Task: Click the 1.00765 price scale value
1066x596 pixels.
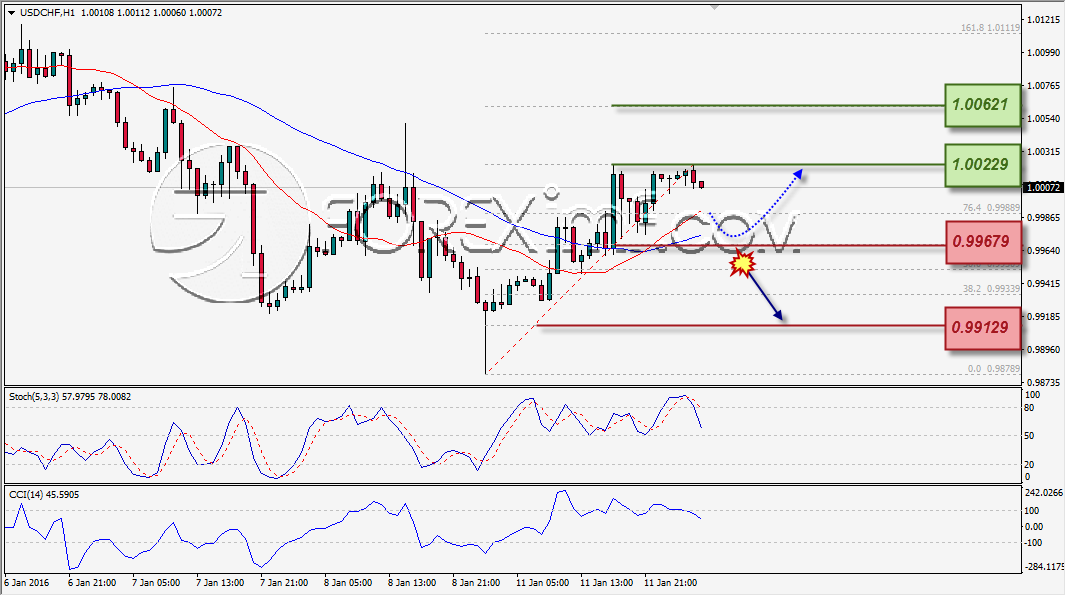Action: [1043, 86]
